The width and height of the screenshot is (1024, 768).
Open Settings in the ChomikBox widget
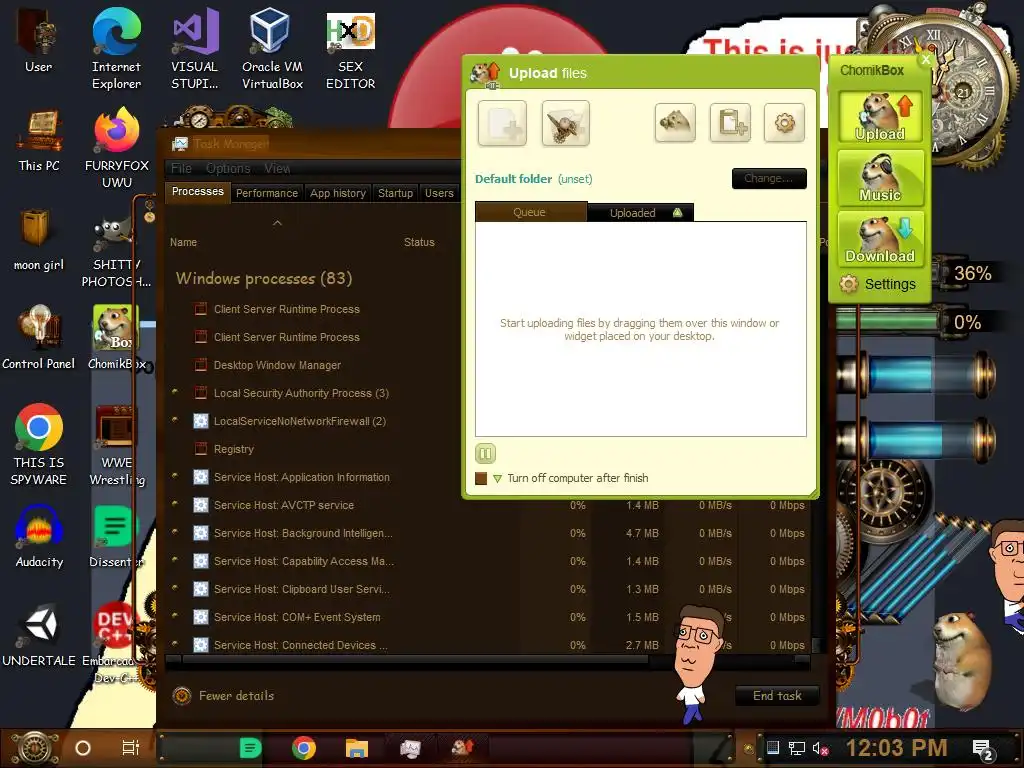(878, 284)
